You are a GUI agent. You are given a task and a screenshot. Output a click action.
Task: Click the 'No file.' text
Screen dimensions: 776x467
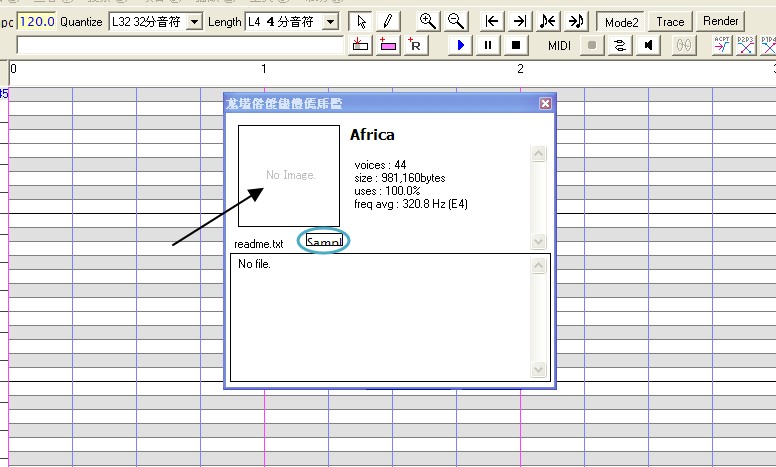254,264
